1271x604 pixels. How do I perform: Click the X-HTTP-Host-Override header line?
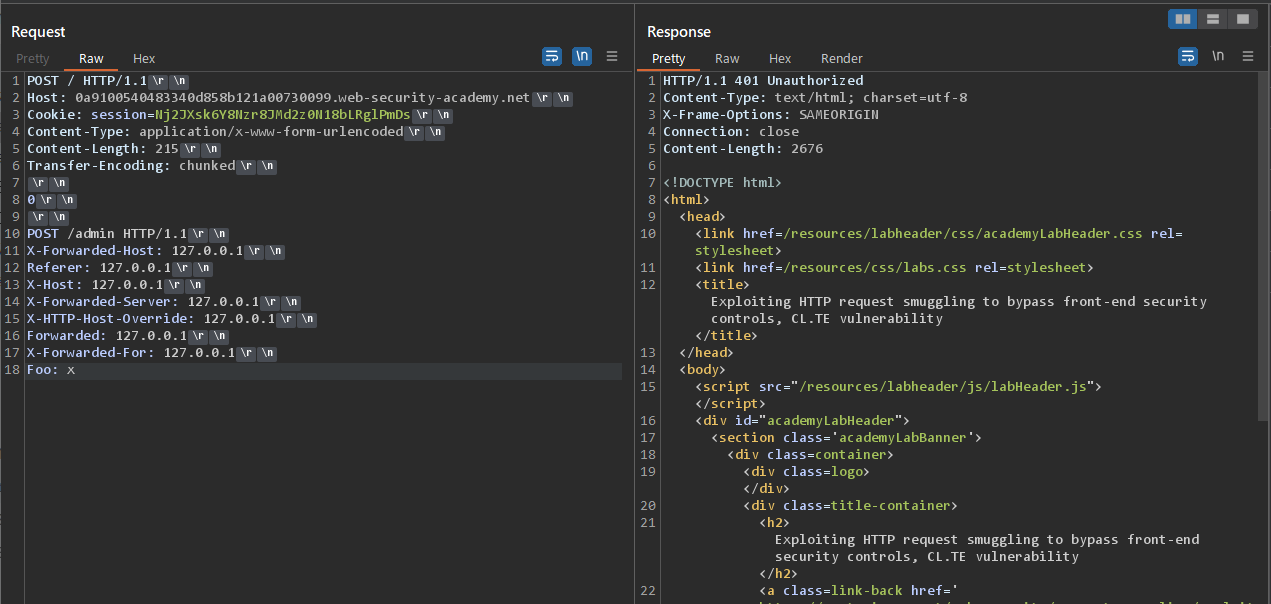(x=171, y=319)
